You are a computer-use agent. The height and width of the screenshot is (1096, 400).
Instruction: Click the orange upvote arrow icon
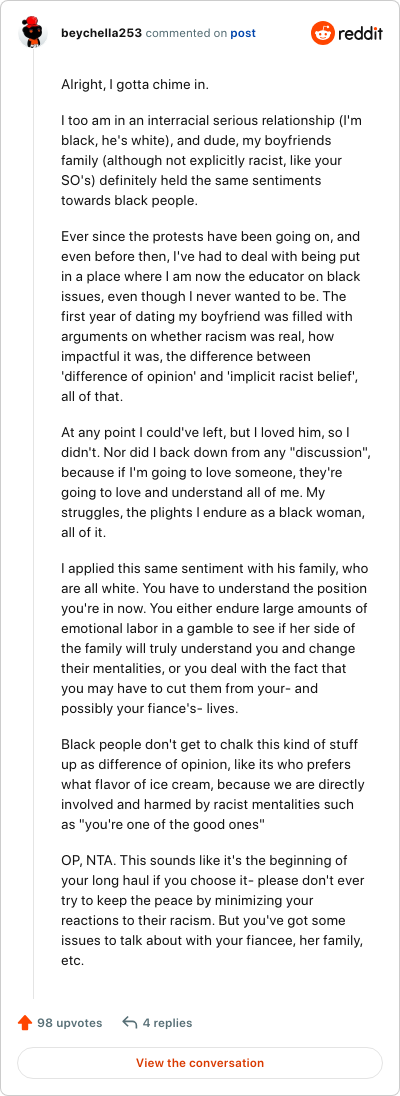coord(25,1023)
